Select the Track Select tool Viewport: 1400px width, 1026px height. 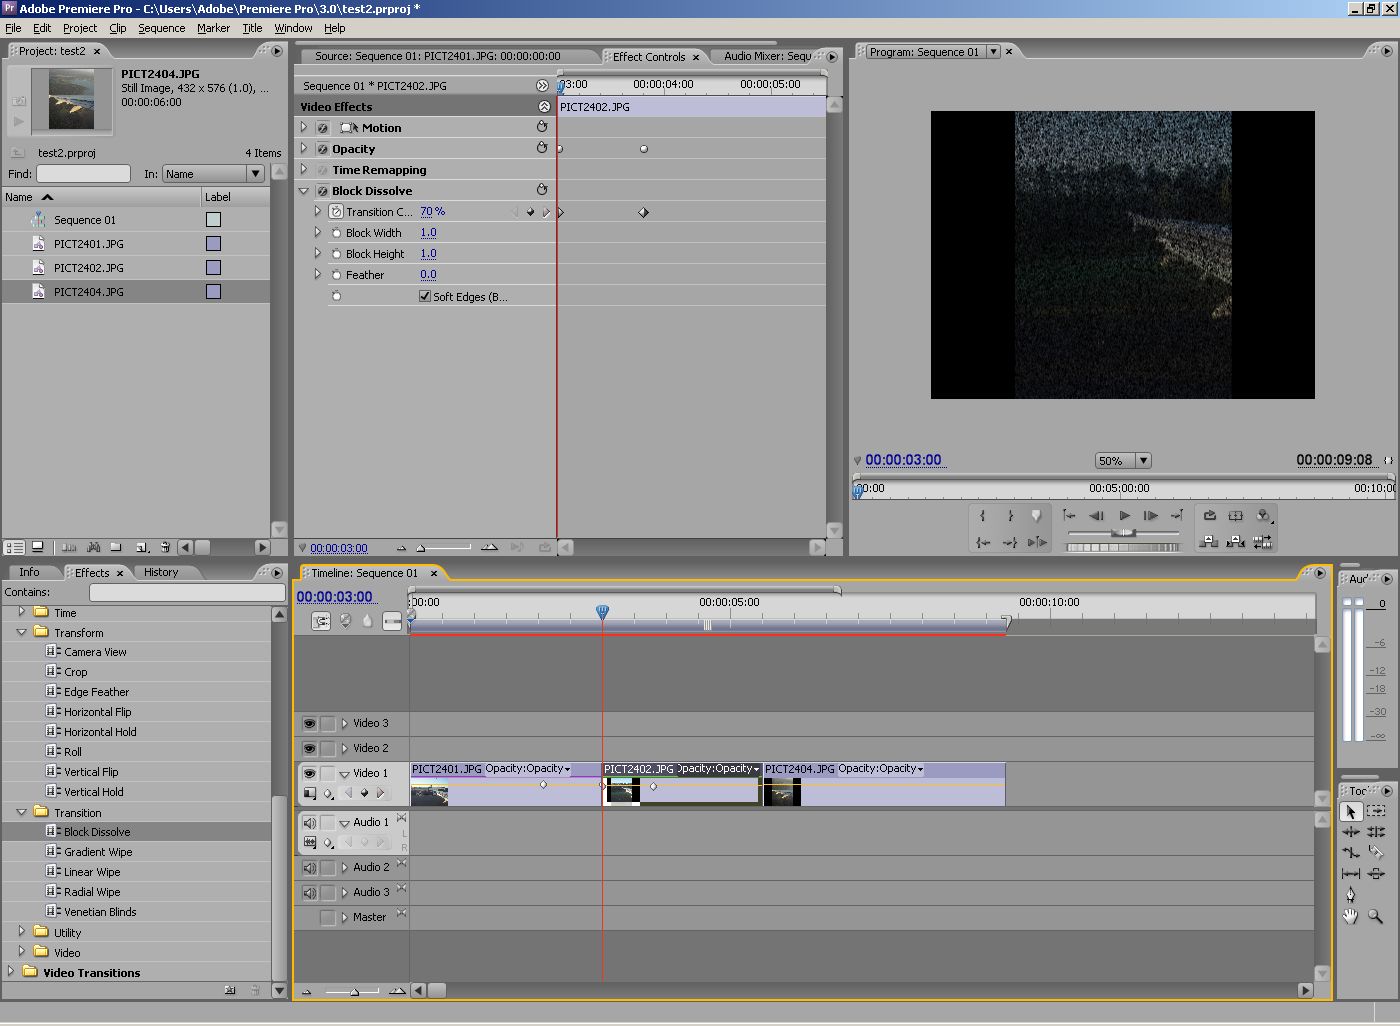click(1376, 812)
